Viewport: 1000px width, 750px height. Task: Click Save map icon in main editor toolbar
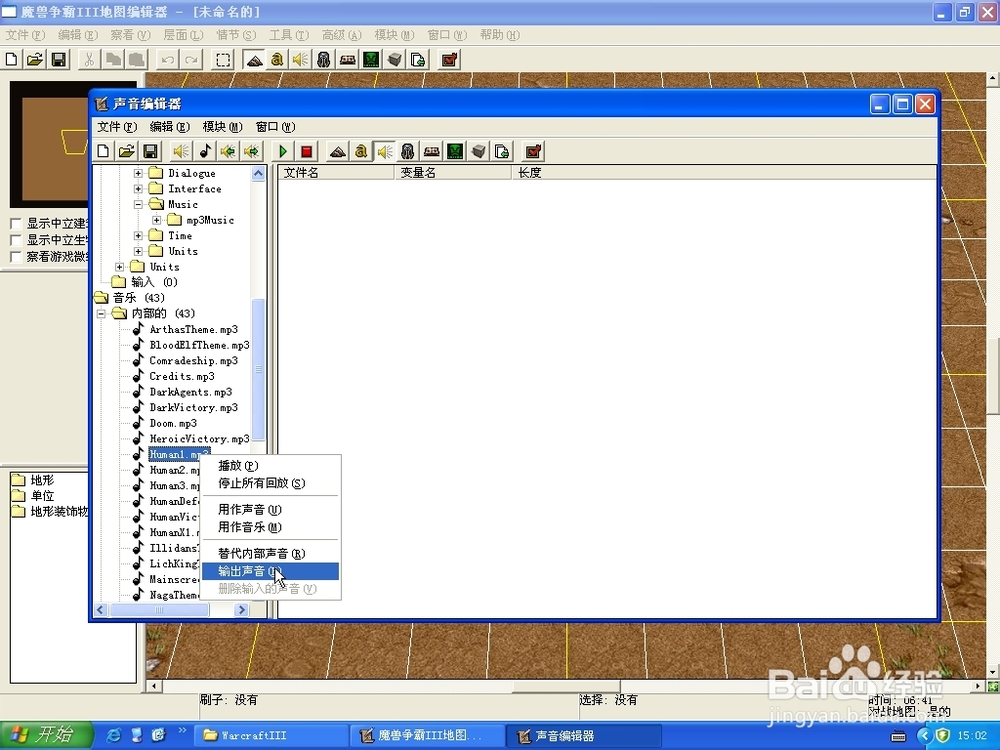(59, 60)
